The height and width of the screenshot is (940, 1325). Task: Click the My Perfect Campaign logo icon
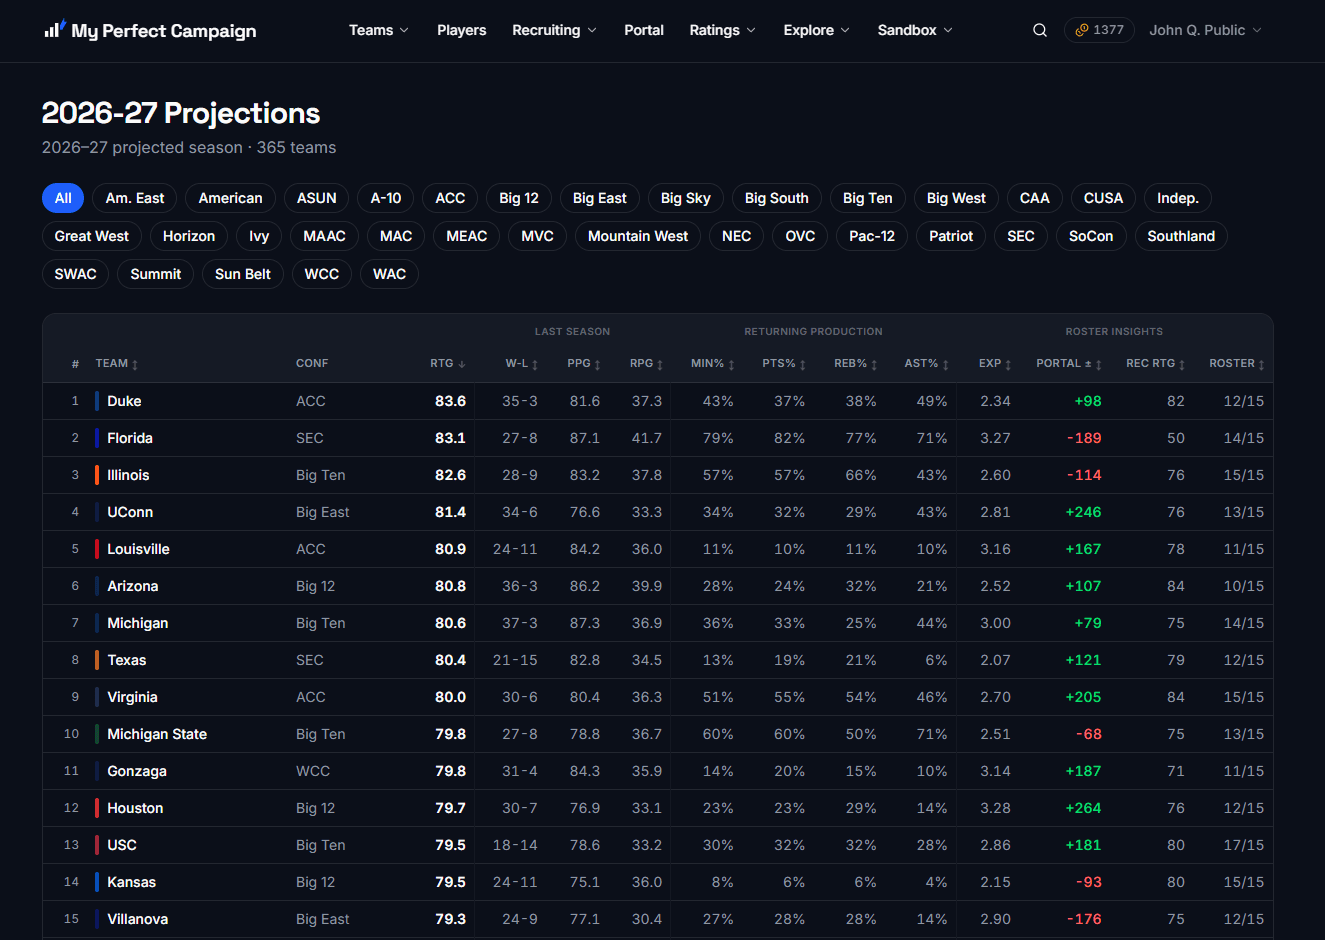[55, 29]
